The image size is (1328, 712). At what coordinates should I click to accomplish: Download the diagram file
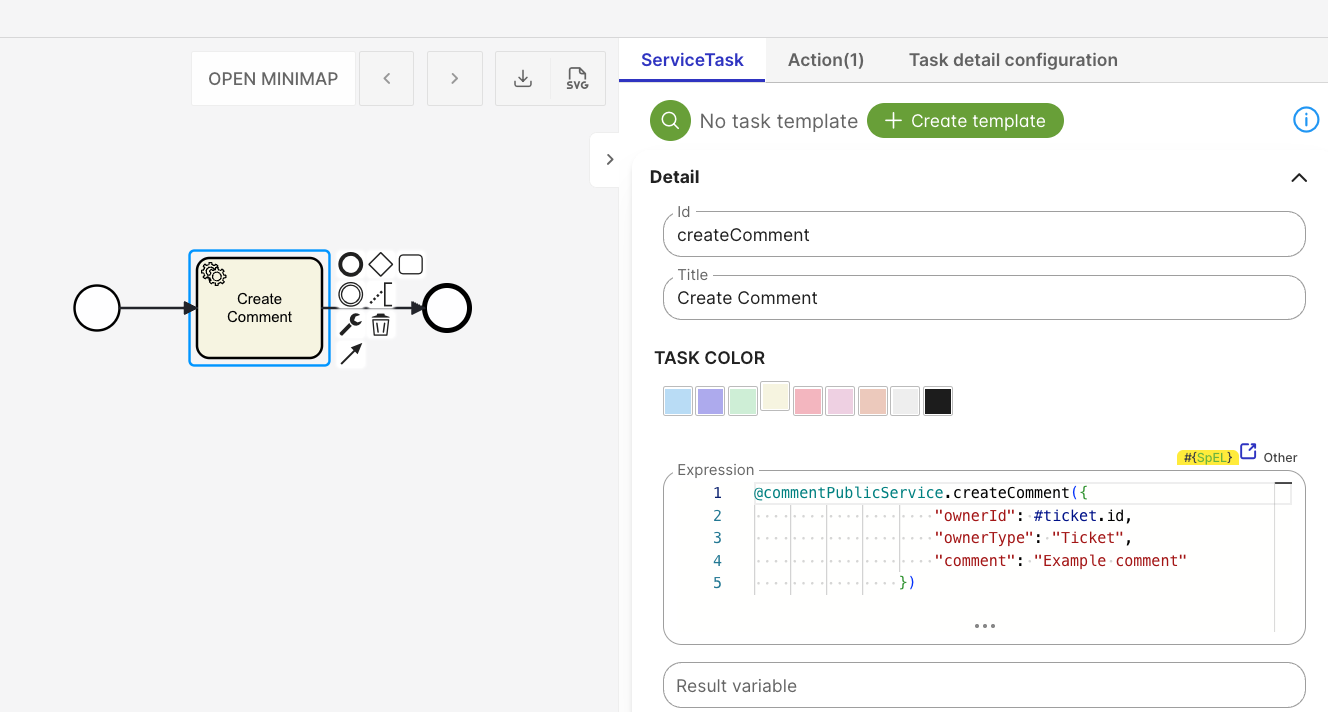[522, 79]
